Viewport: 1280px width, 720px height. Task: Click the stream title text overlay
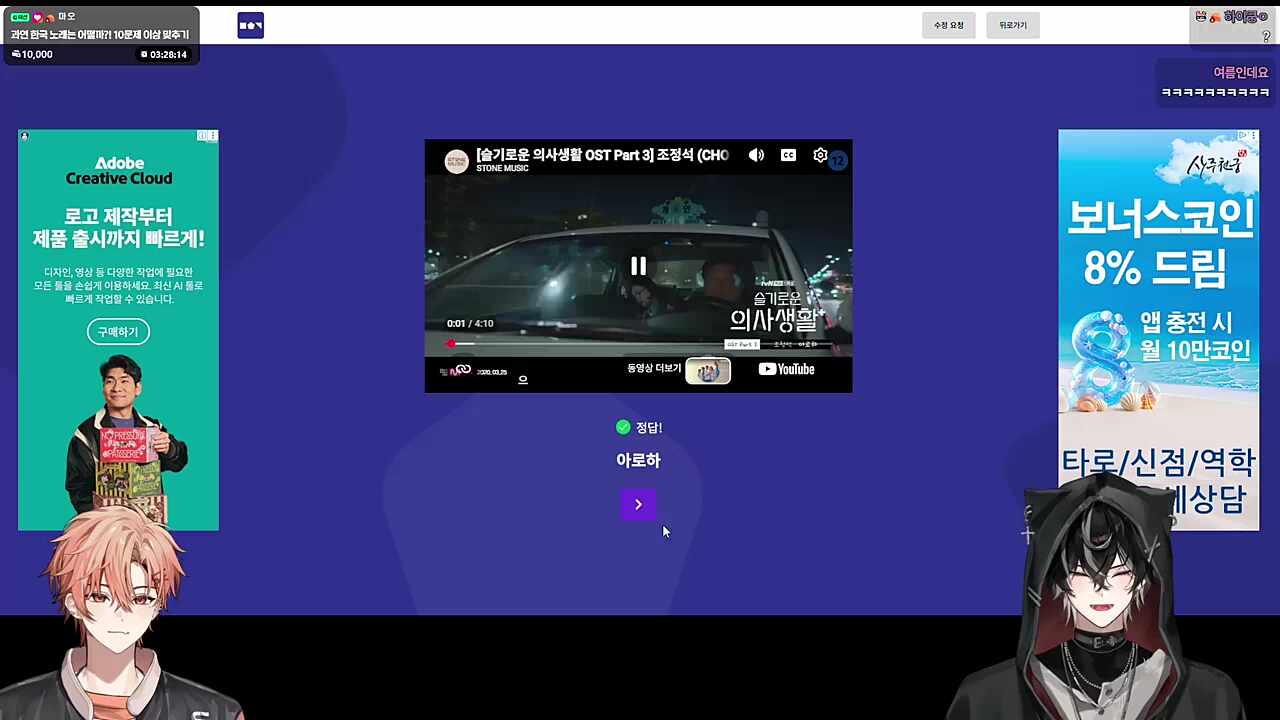(x=100, y=35)
